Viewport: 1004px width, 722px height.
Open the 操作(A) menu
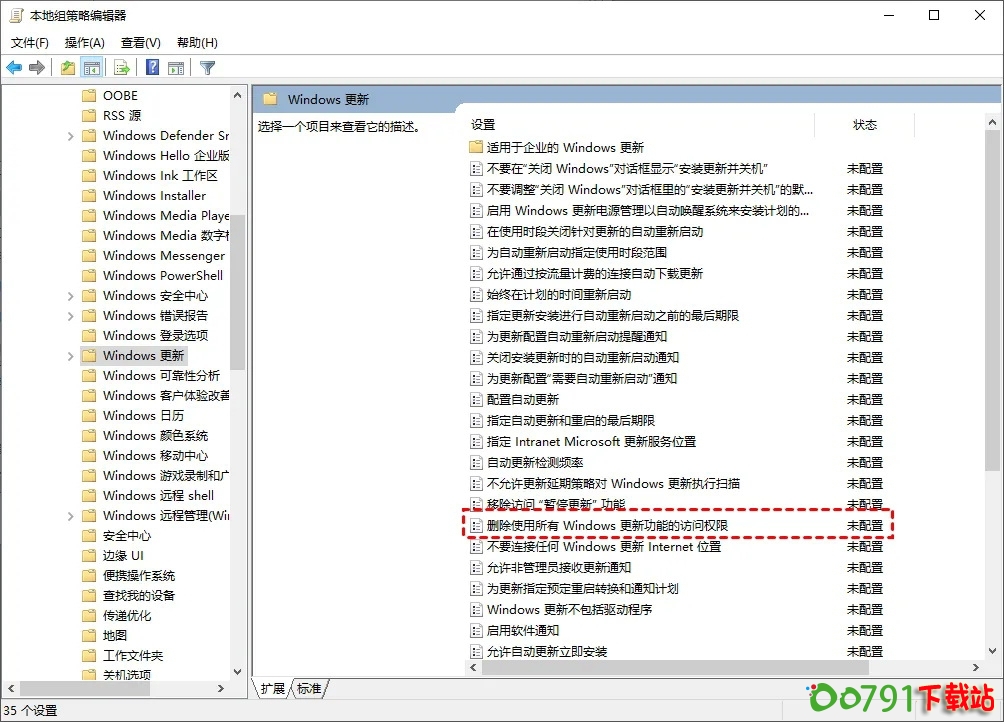pos(85,43)
